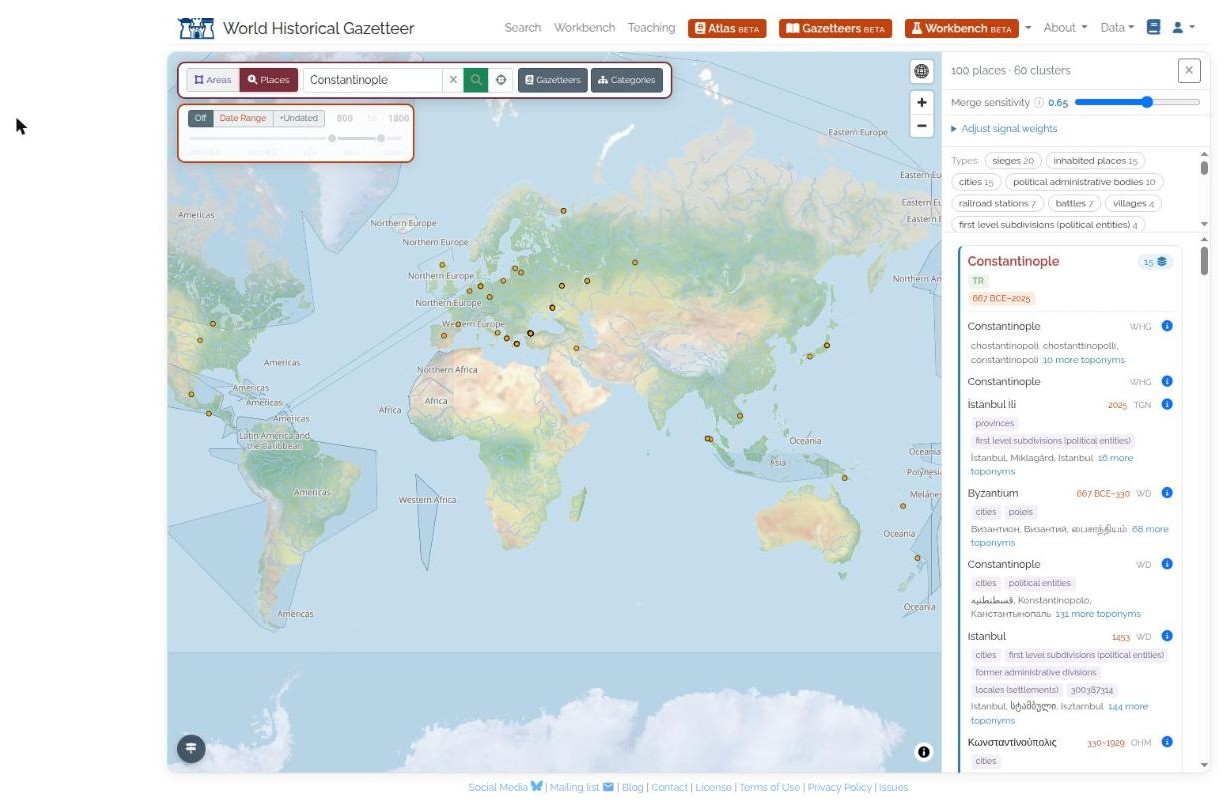Open info for Constantinople WD record
This screenshot has height=809, width=1229.
pos(1167,564)
